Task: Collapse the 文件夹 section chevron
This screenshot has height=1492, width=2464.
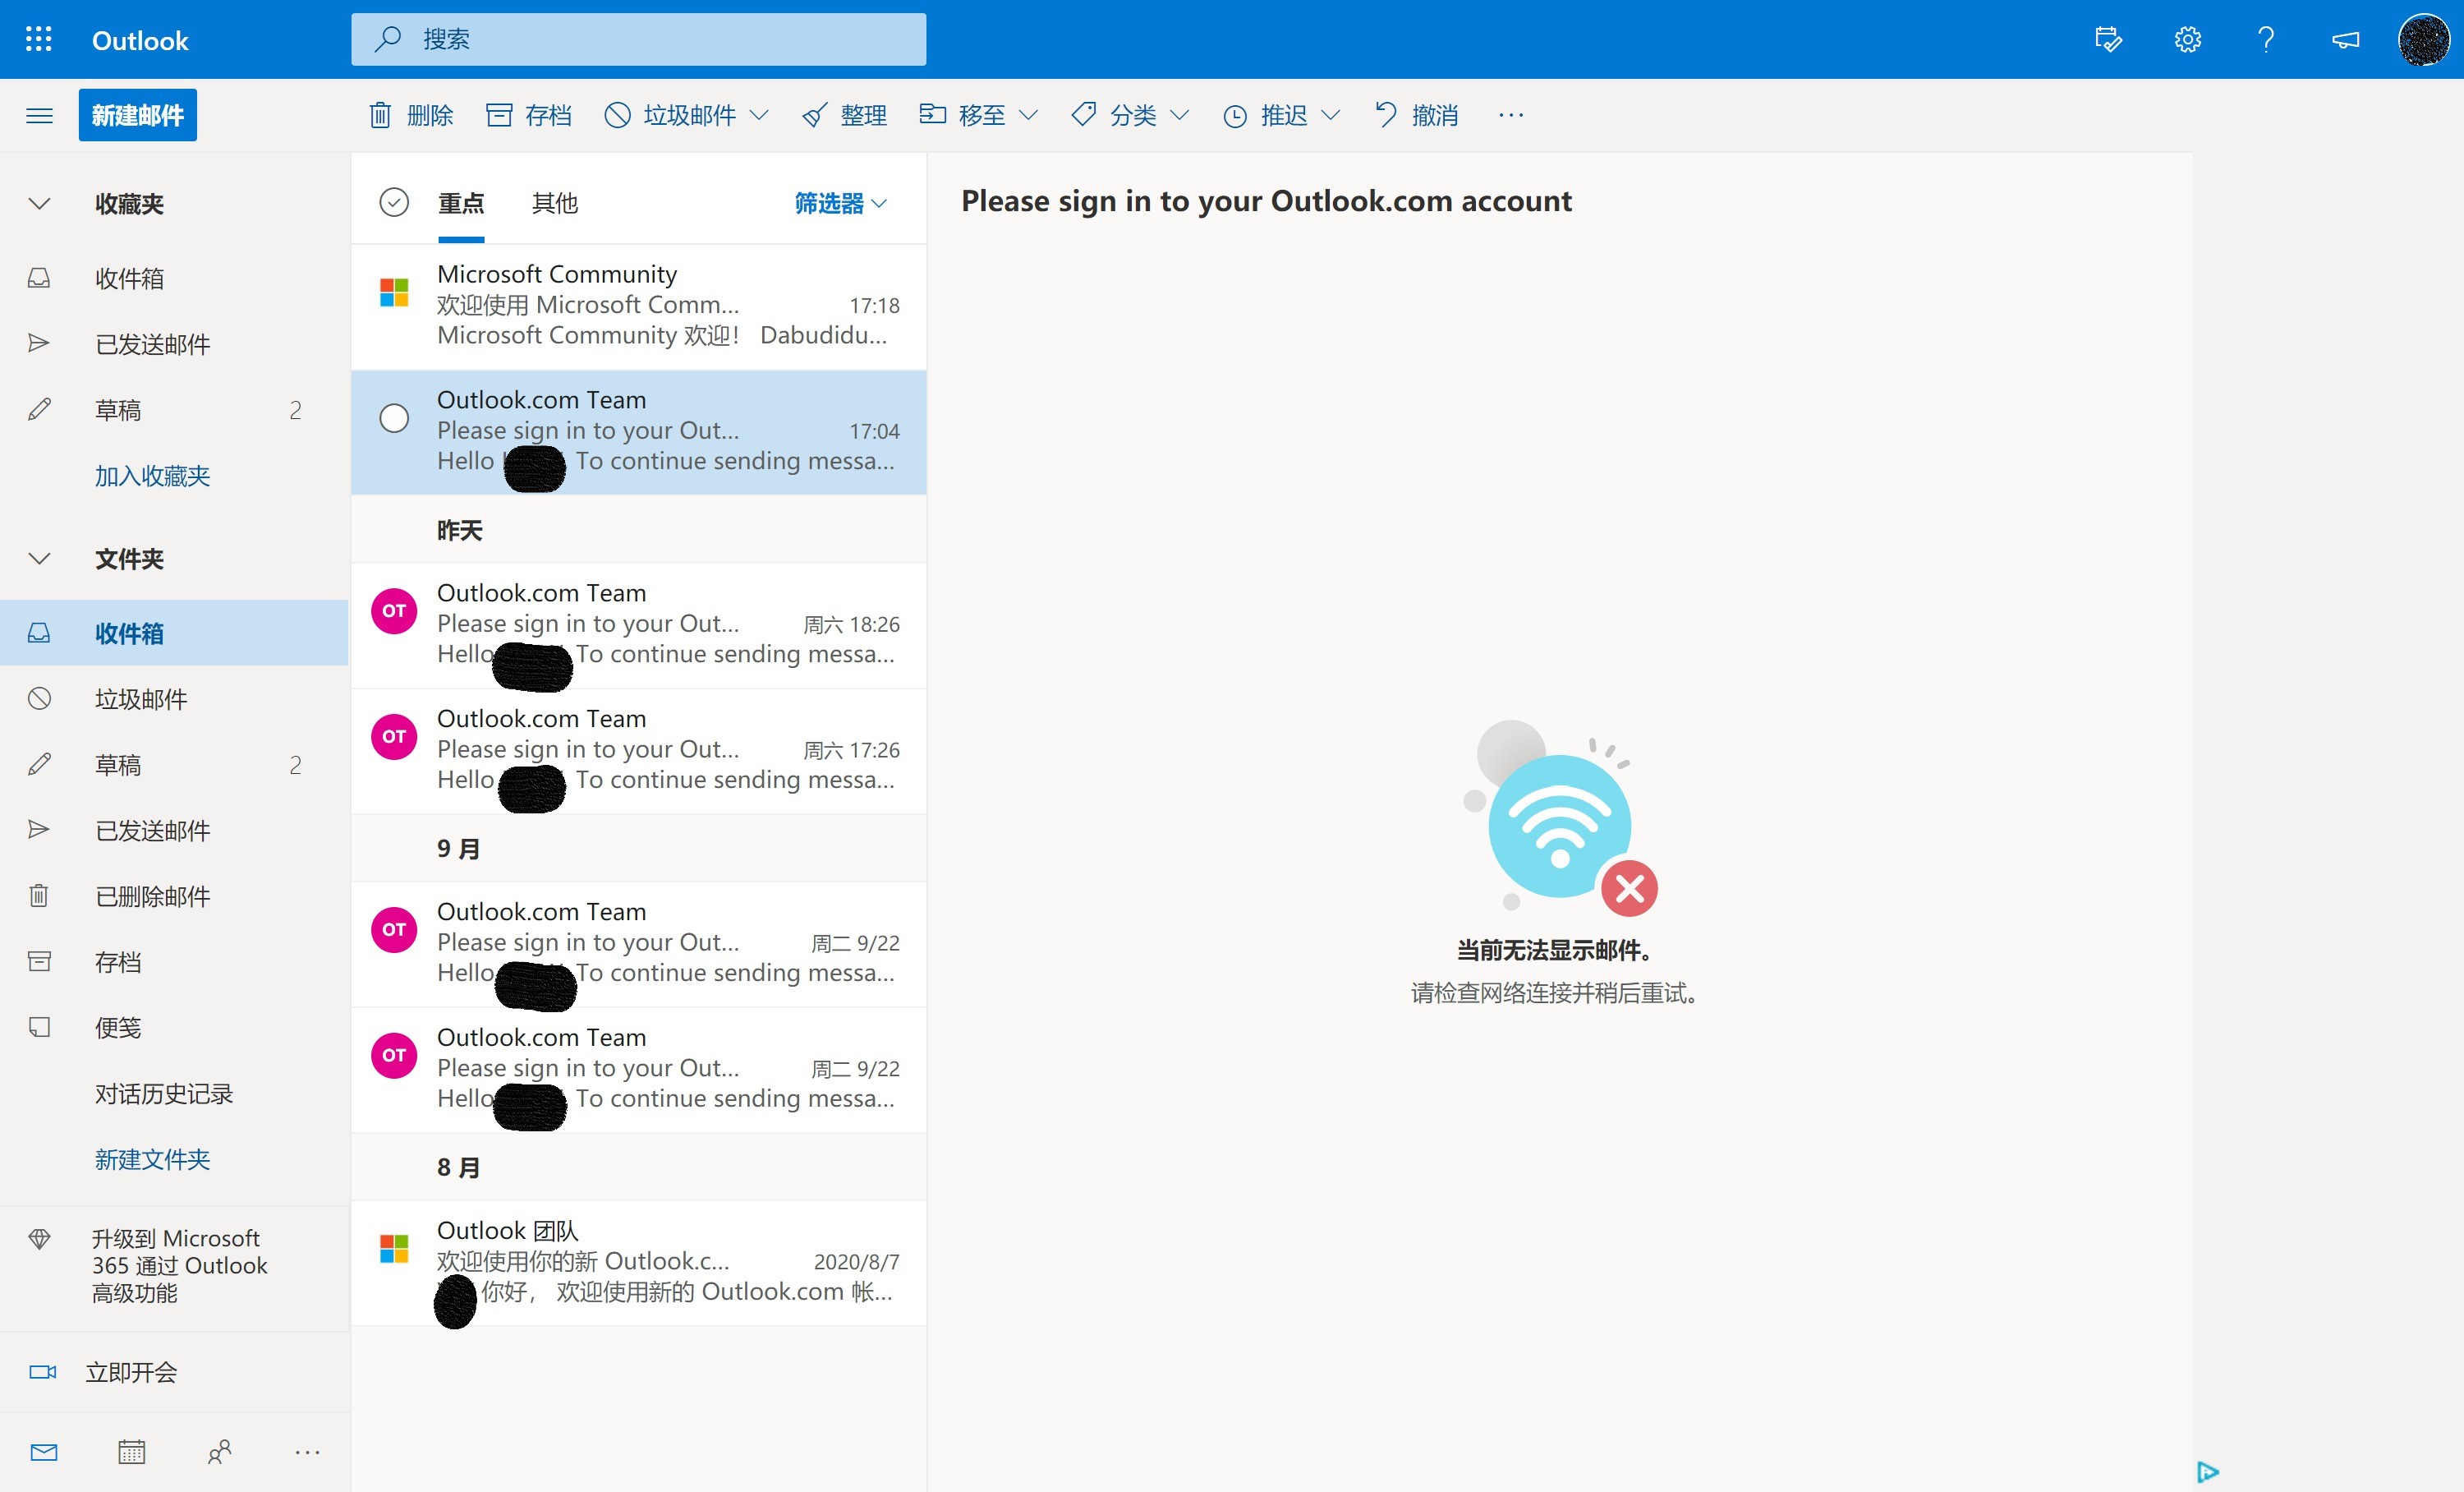Action: (39, 559)
